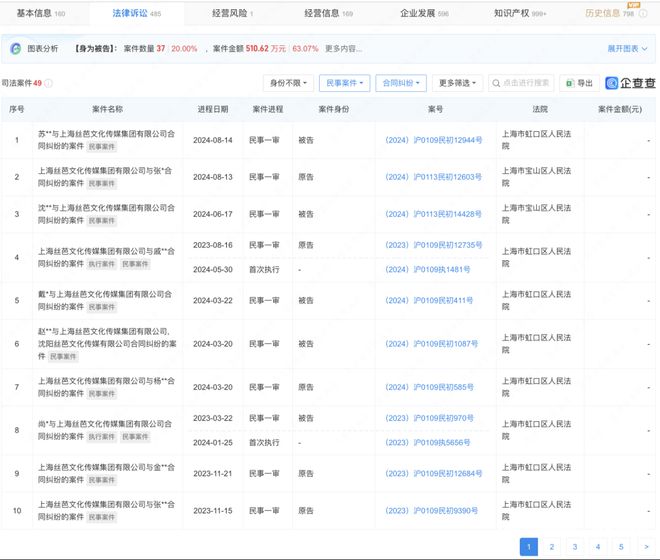Open the 经营信息 tab
Viewport: 660px width, 560px height.
point(328,13)
